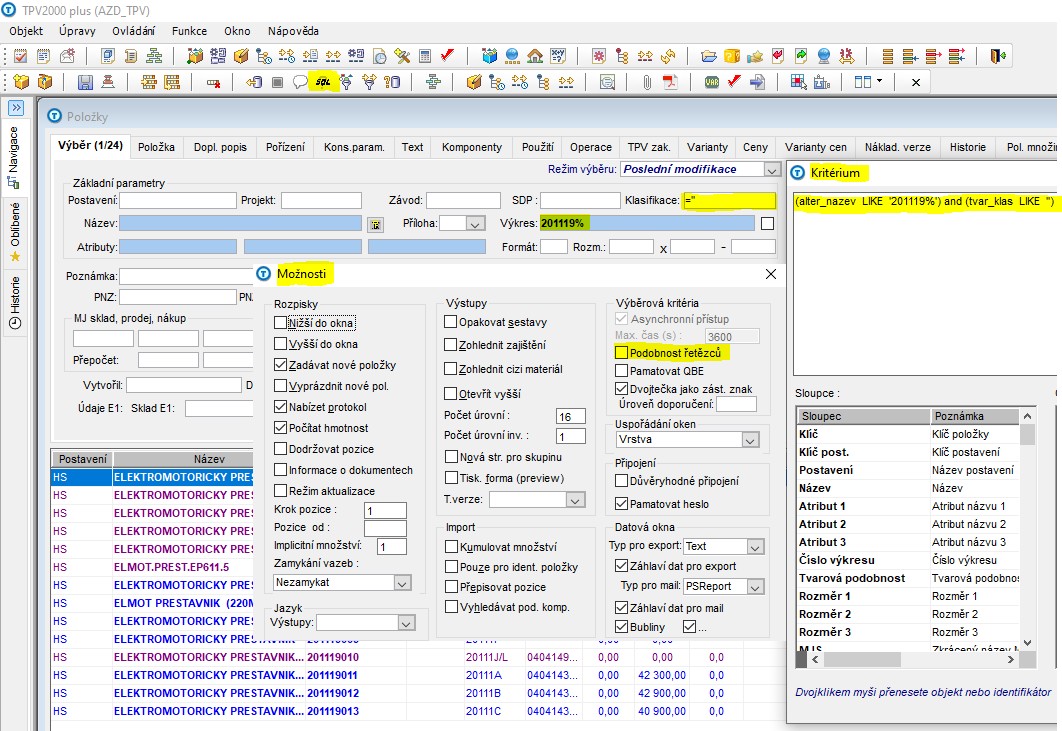Click the paperclip attachment icon
This screenshot has width=1062, height=731.
[647, 82]
